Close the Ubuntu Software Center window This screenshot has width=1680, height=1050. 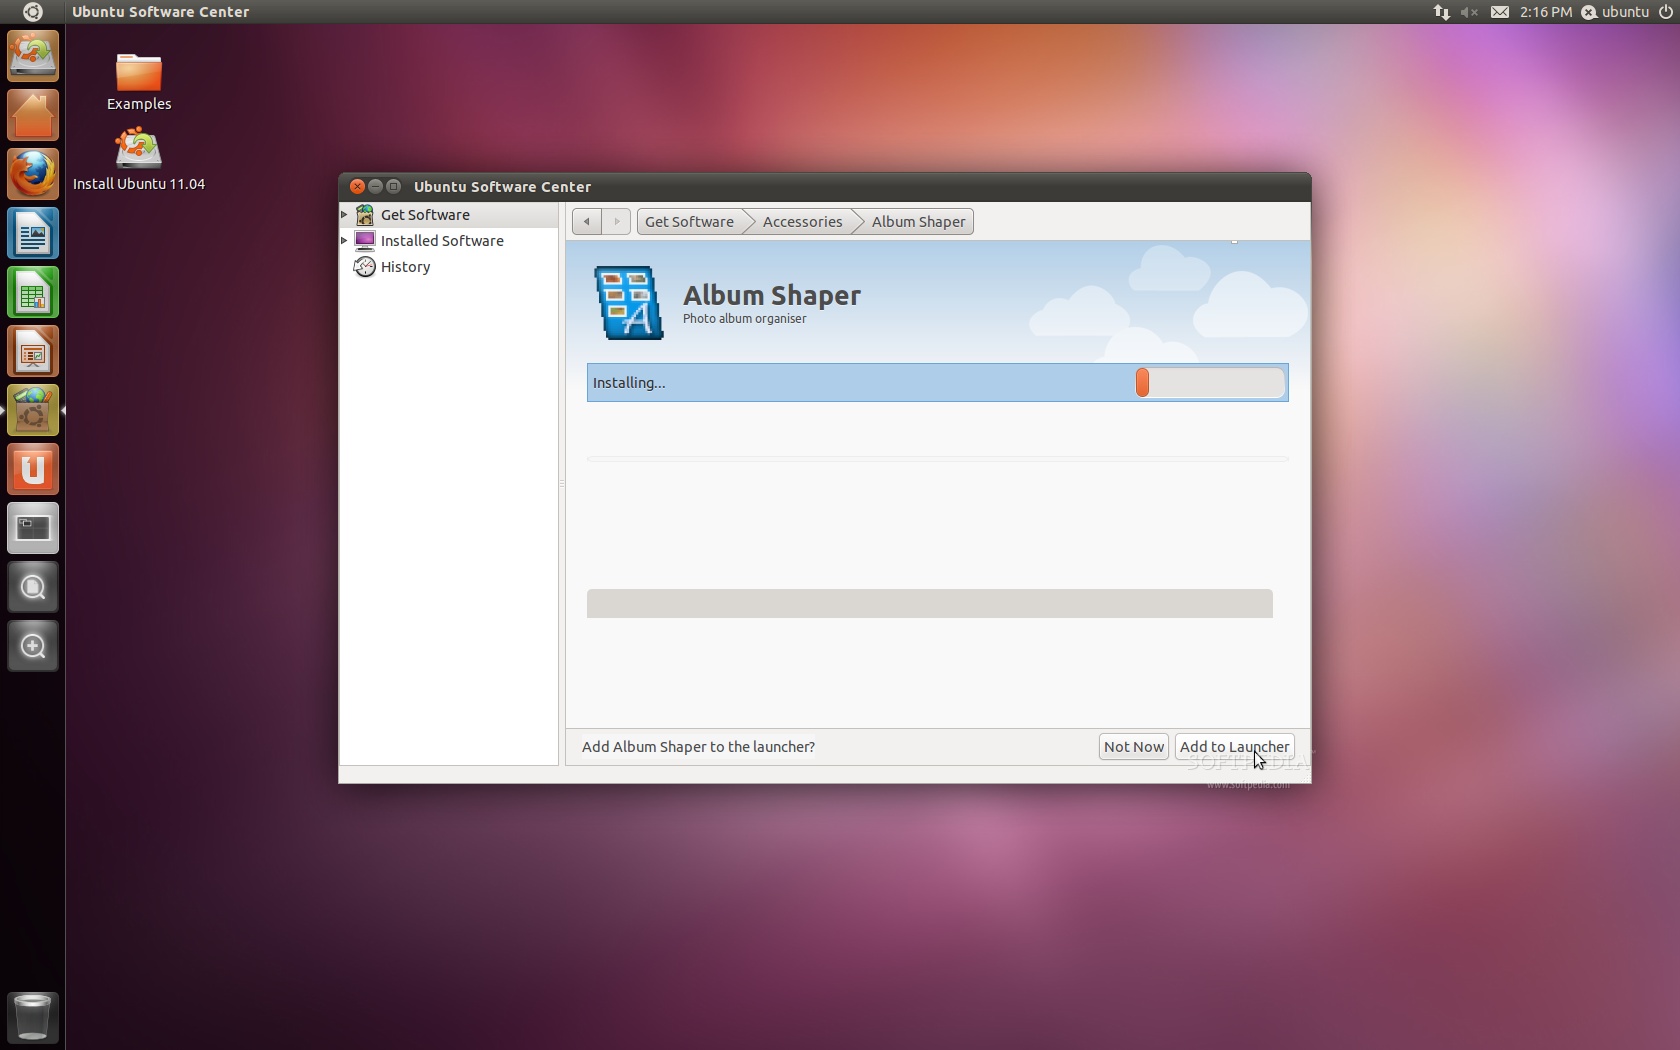357,186
